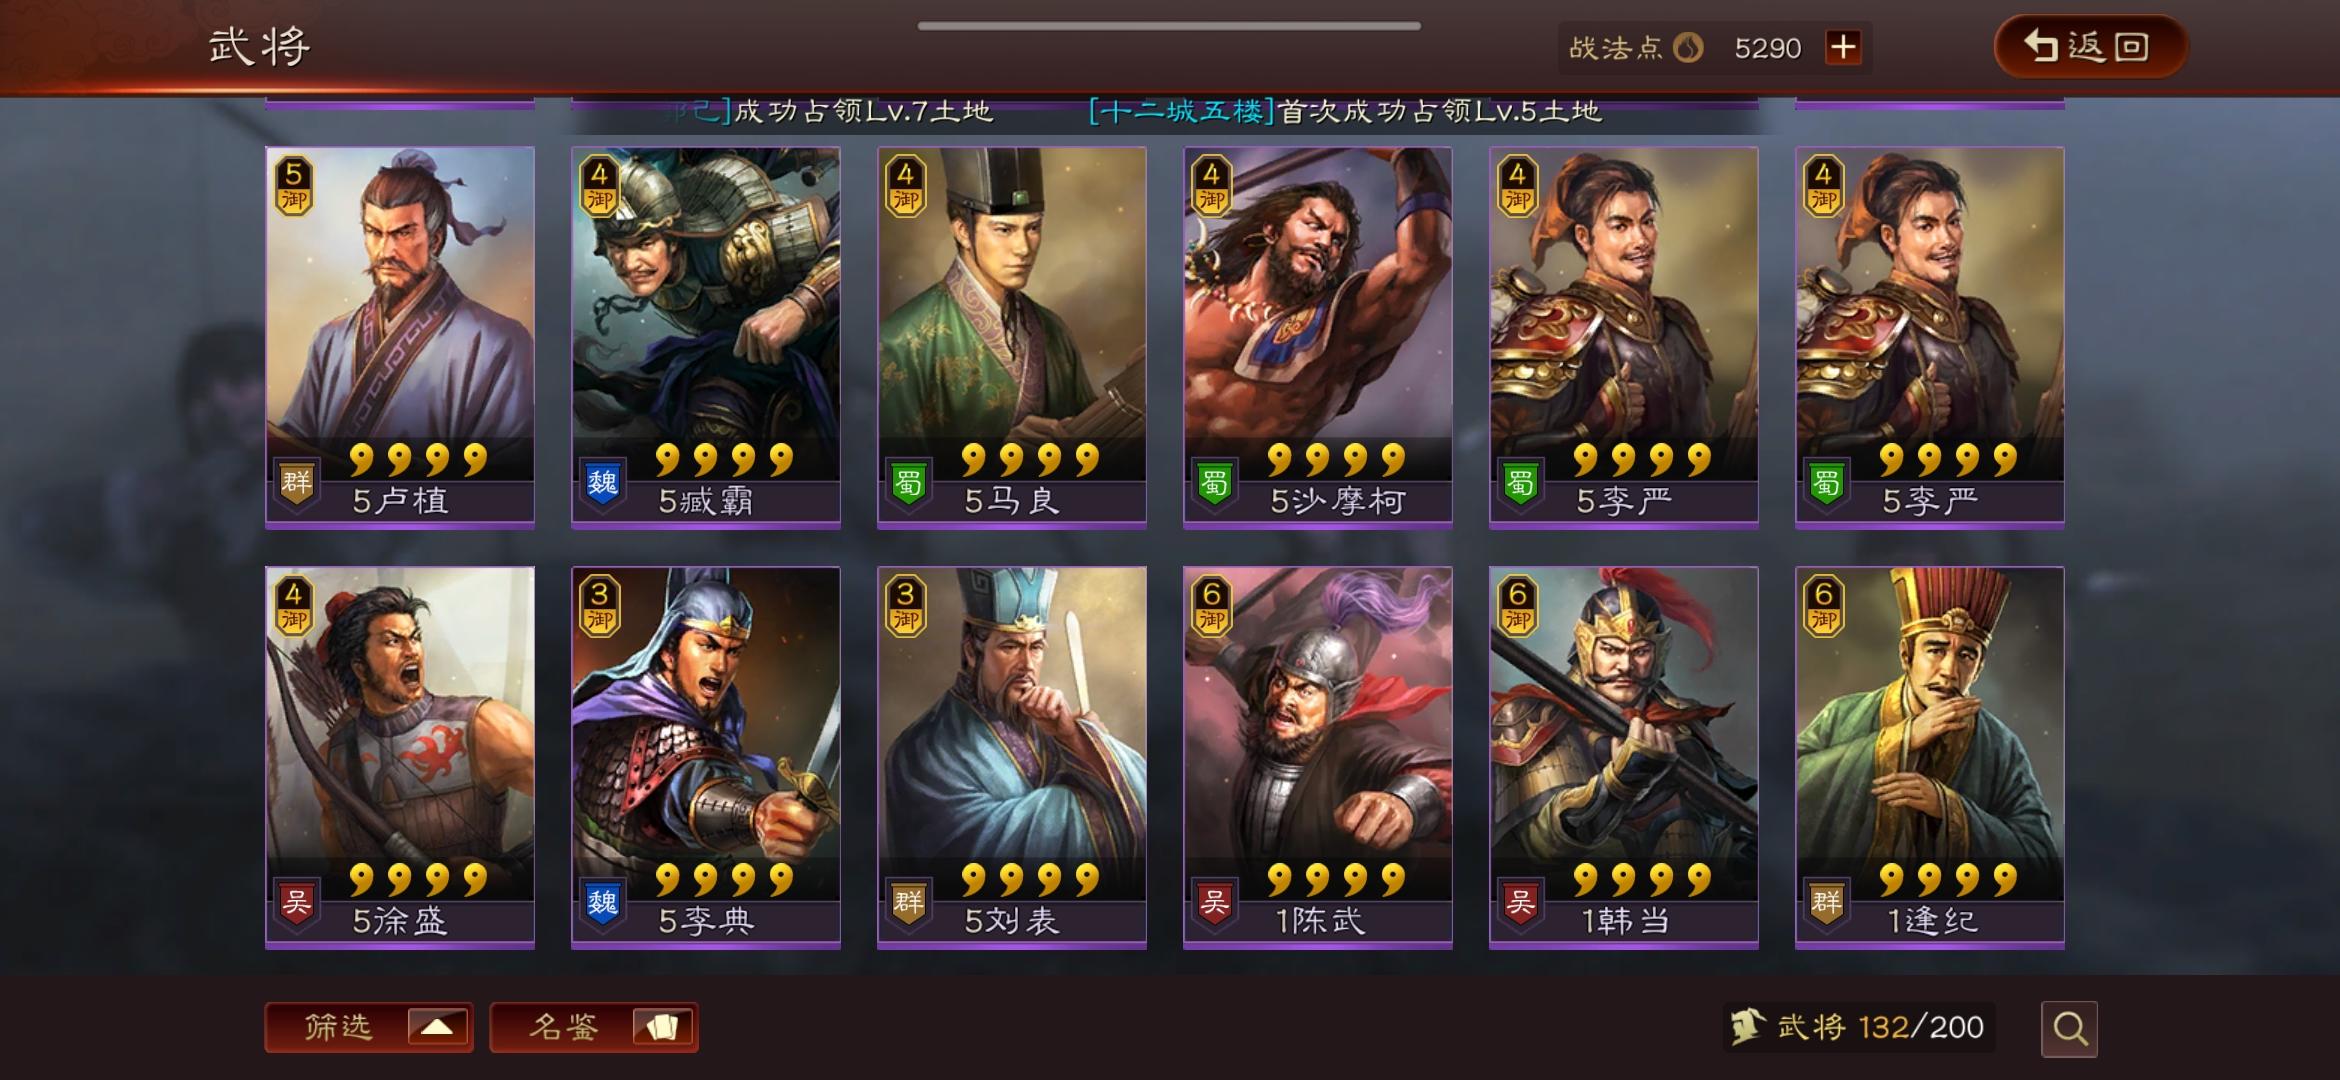This screenshot has height=1080, width=2340.
Task: Click the 吴 faction badge on 徐盛
Action: pos(296,904)
